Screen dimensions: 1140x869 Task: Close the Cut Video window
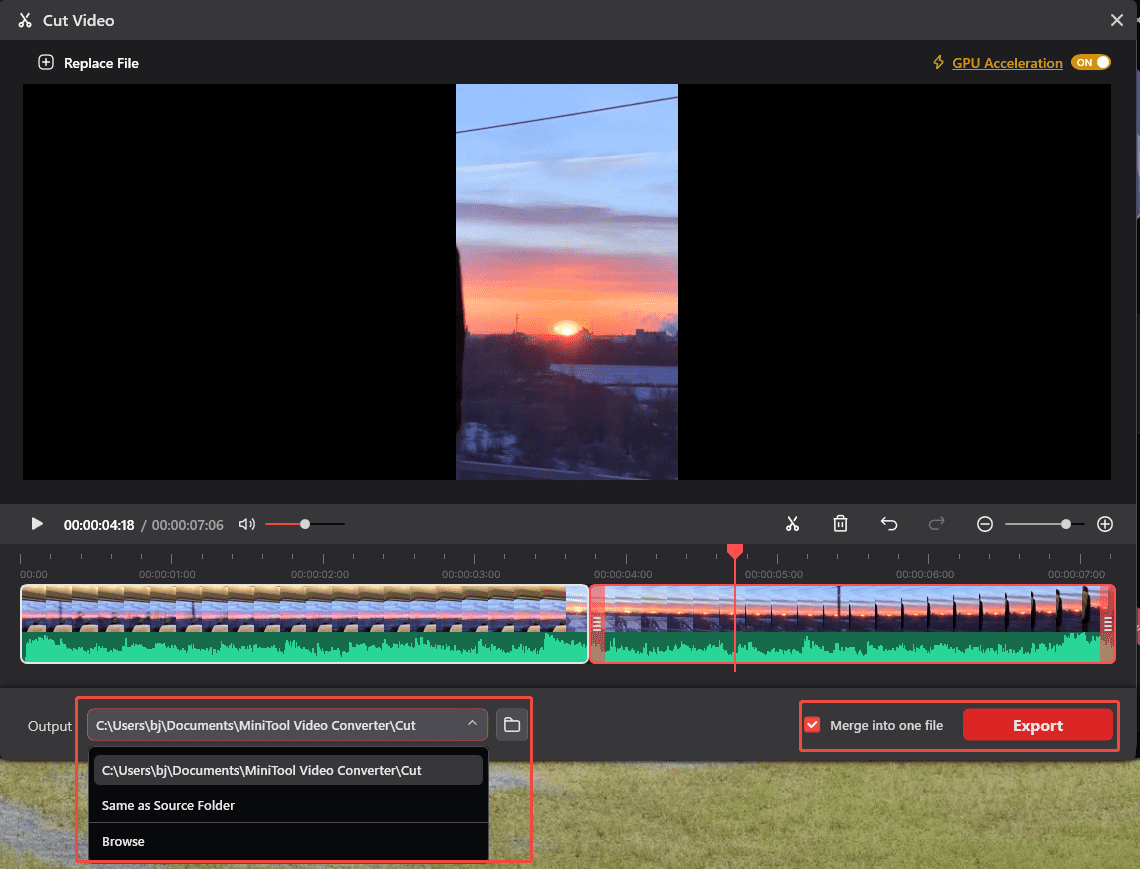pyautogui.click(x=1117, y=20)
